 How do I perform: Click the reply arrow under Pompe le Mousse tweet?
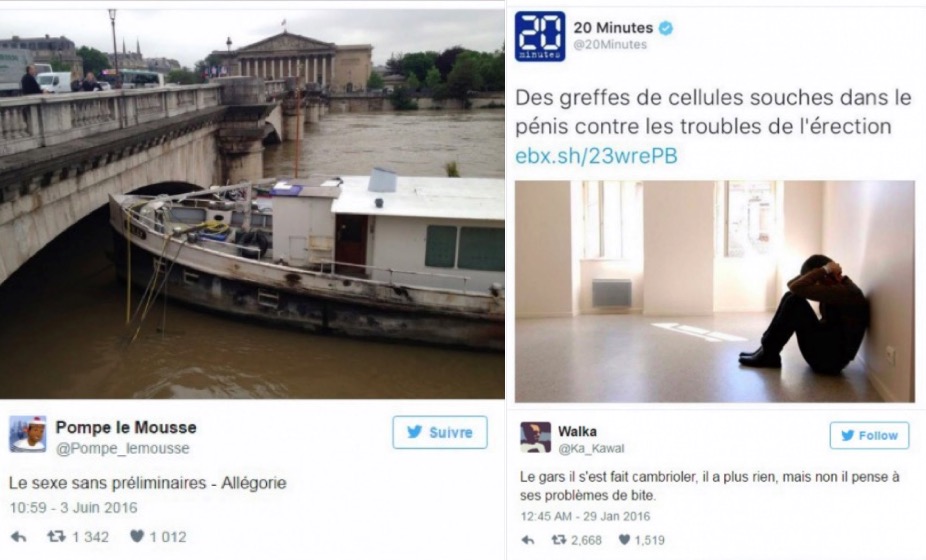click(18, 537)
